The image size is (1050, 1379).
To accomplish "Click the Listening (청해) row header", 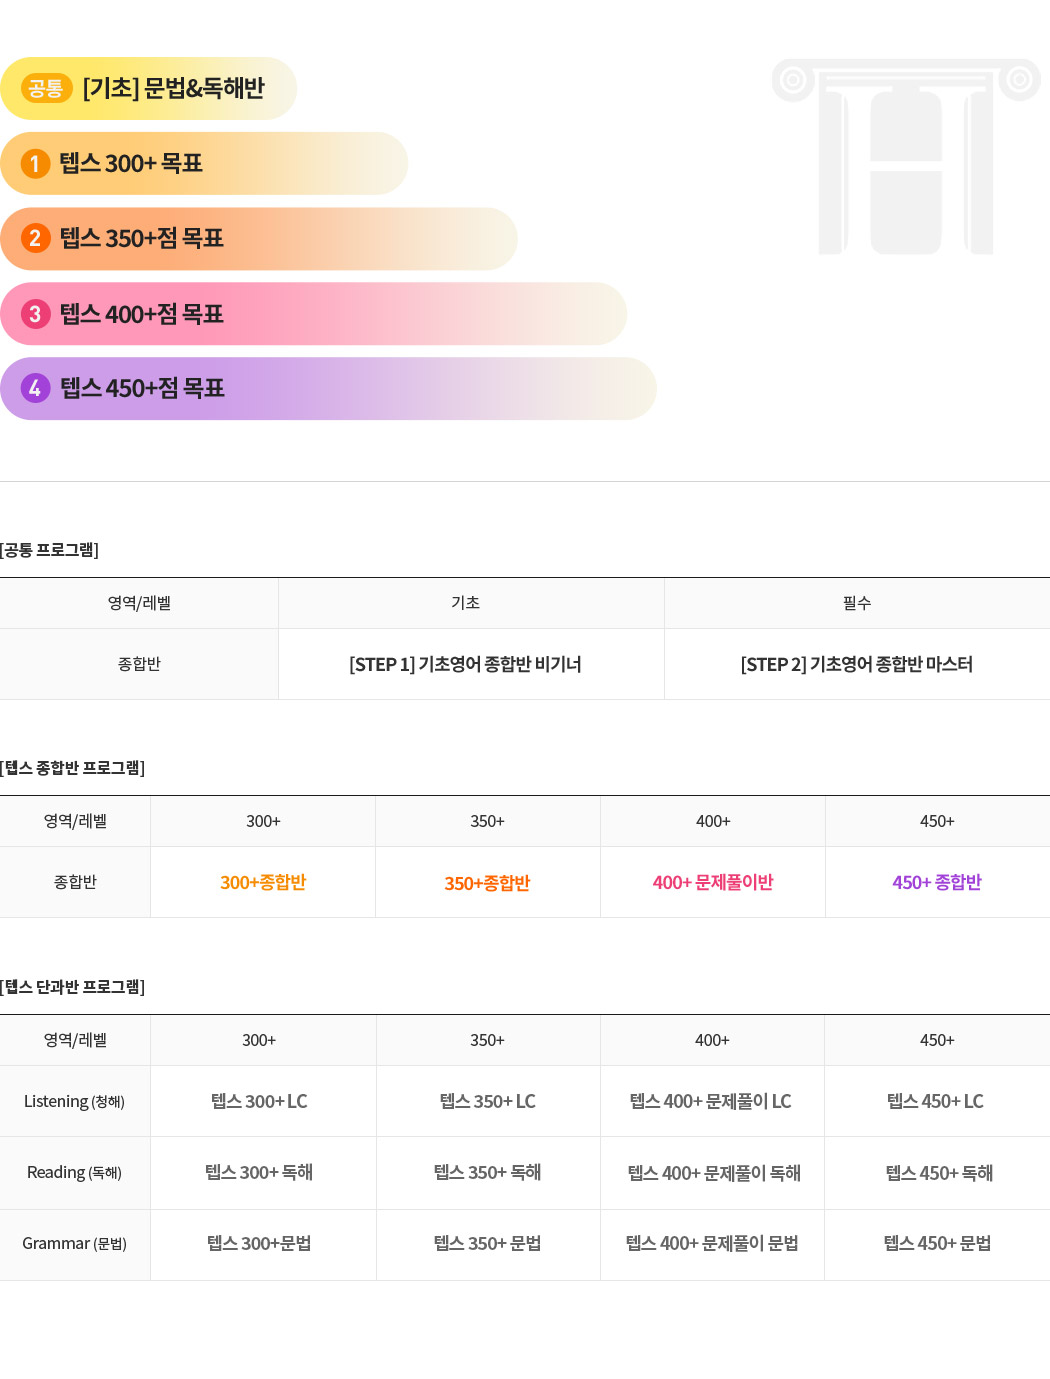I will [74, 1101].
